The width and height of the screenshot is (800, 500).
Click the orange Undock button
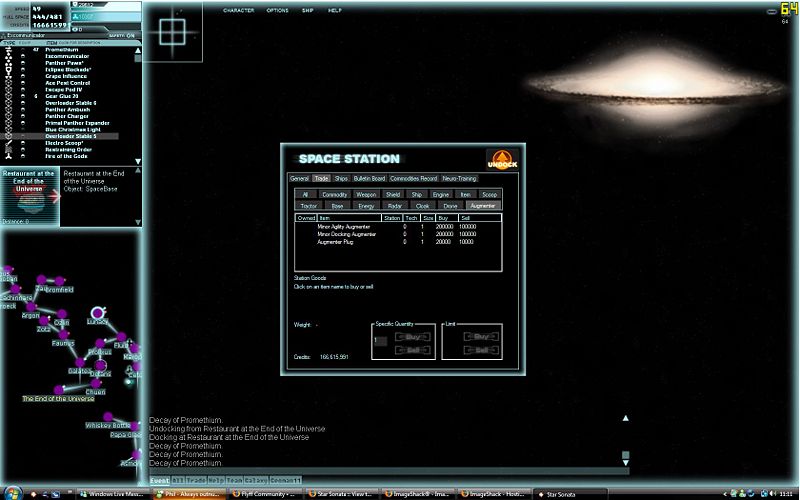[x=501, y=160]
